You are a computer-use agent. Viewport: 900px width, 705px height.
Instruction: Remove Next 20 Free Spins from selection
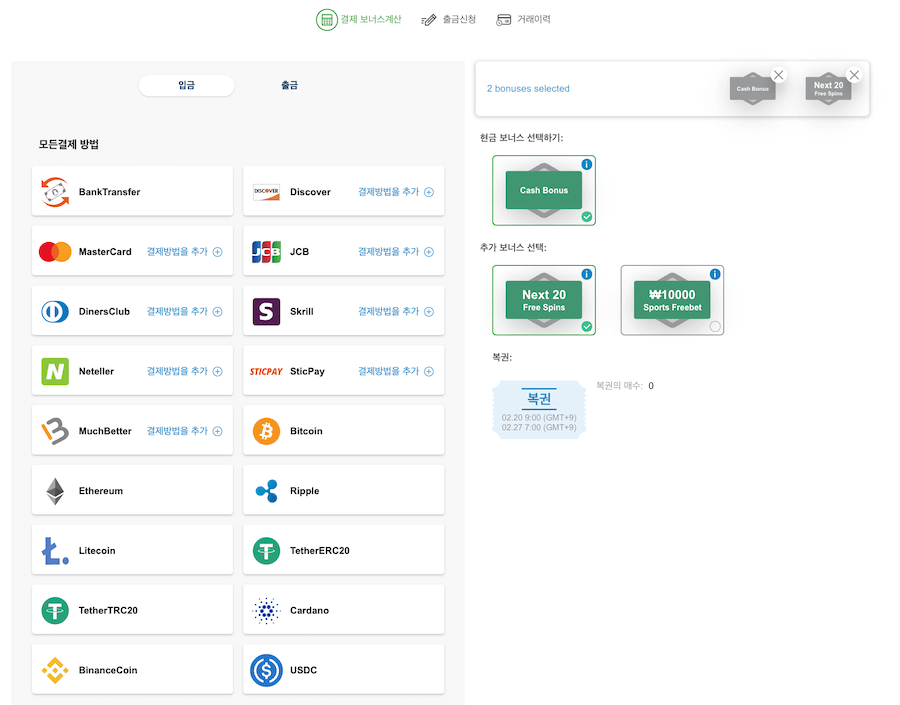tap(854, 75)
